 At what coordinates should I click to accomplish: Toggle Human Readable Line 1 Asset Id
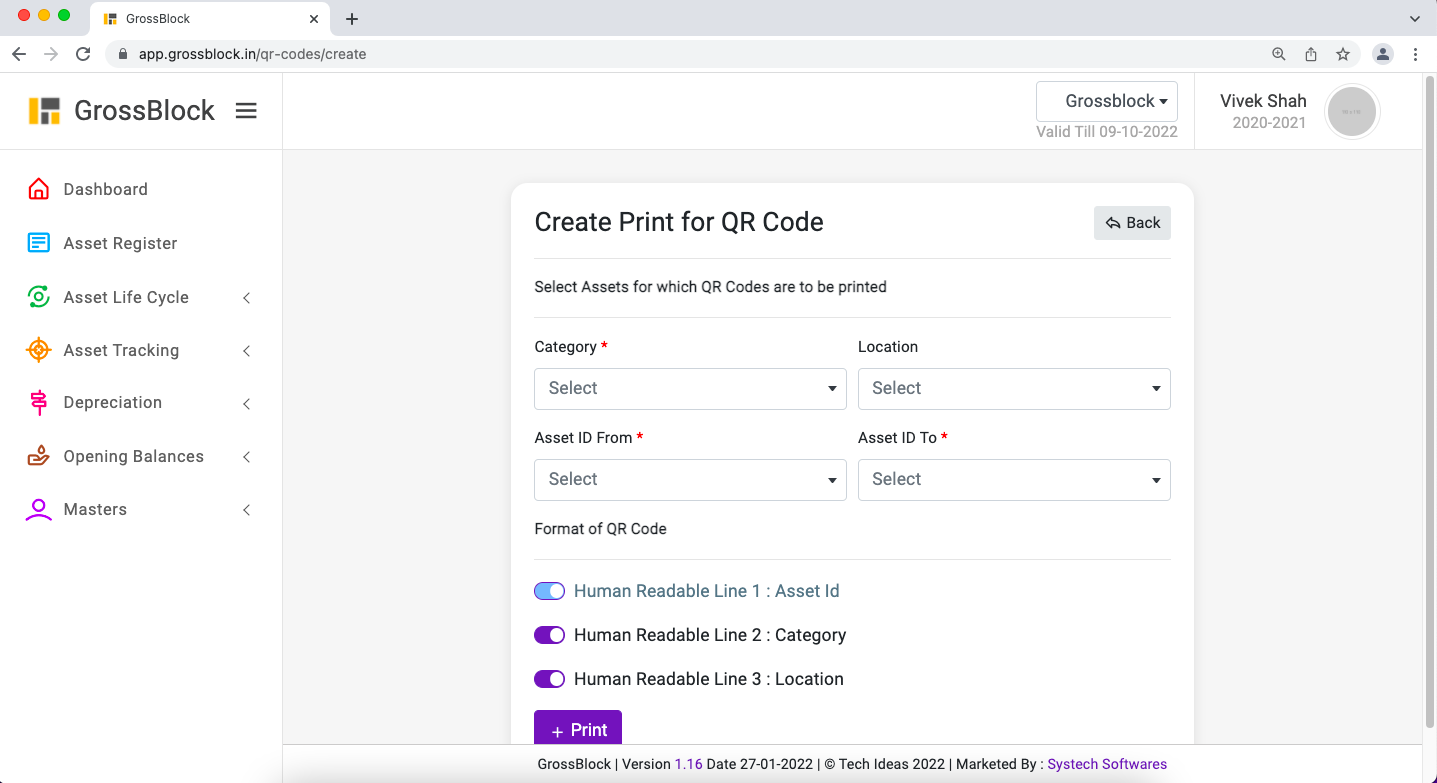[549, 591]
